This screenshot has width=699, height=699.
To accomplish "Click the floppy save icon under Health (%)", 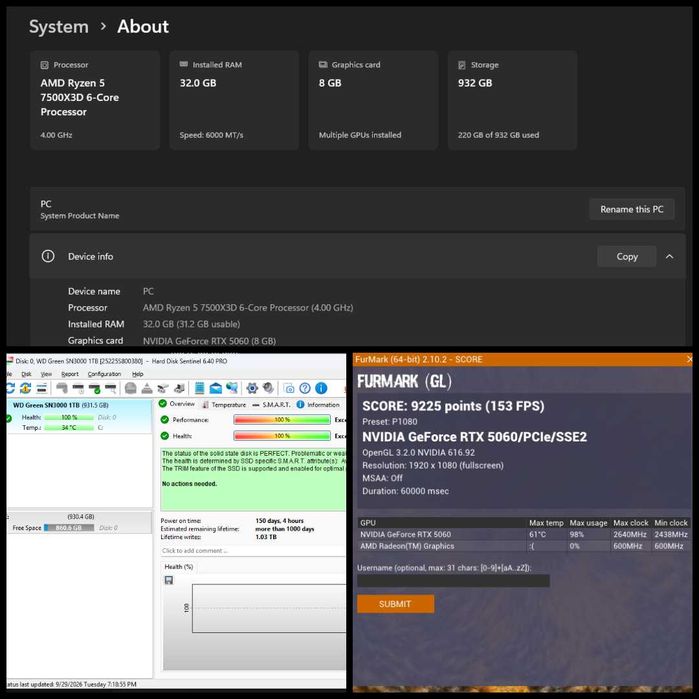I will 169,580.
